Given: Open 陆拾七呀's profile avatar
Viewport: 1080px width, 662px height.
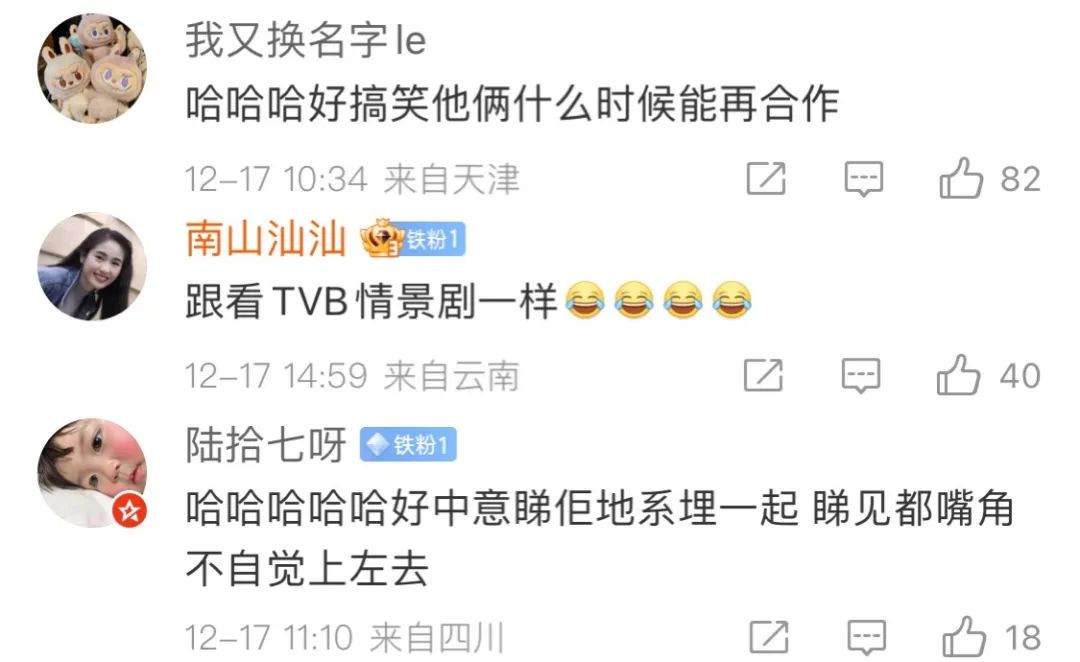Looking at the screenshot, I should coord(92,473).
